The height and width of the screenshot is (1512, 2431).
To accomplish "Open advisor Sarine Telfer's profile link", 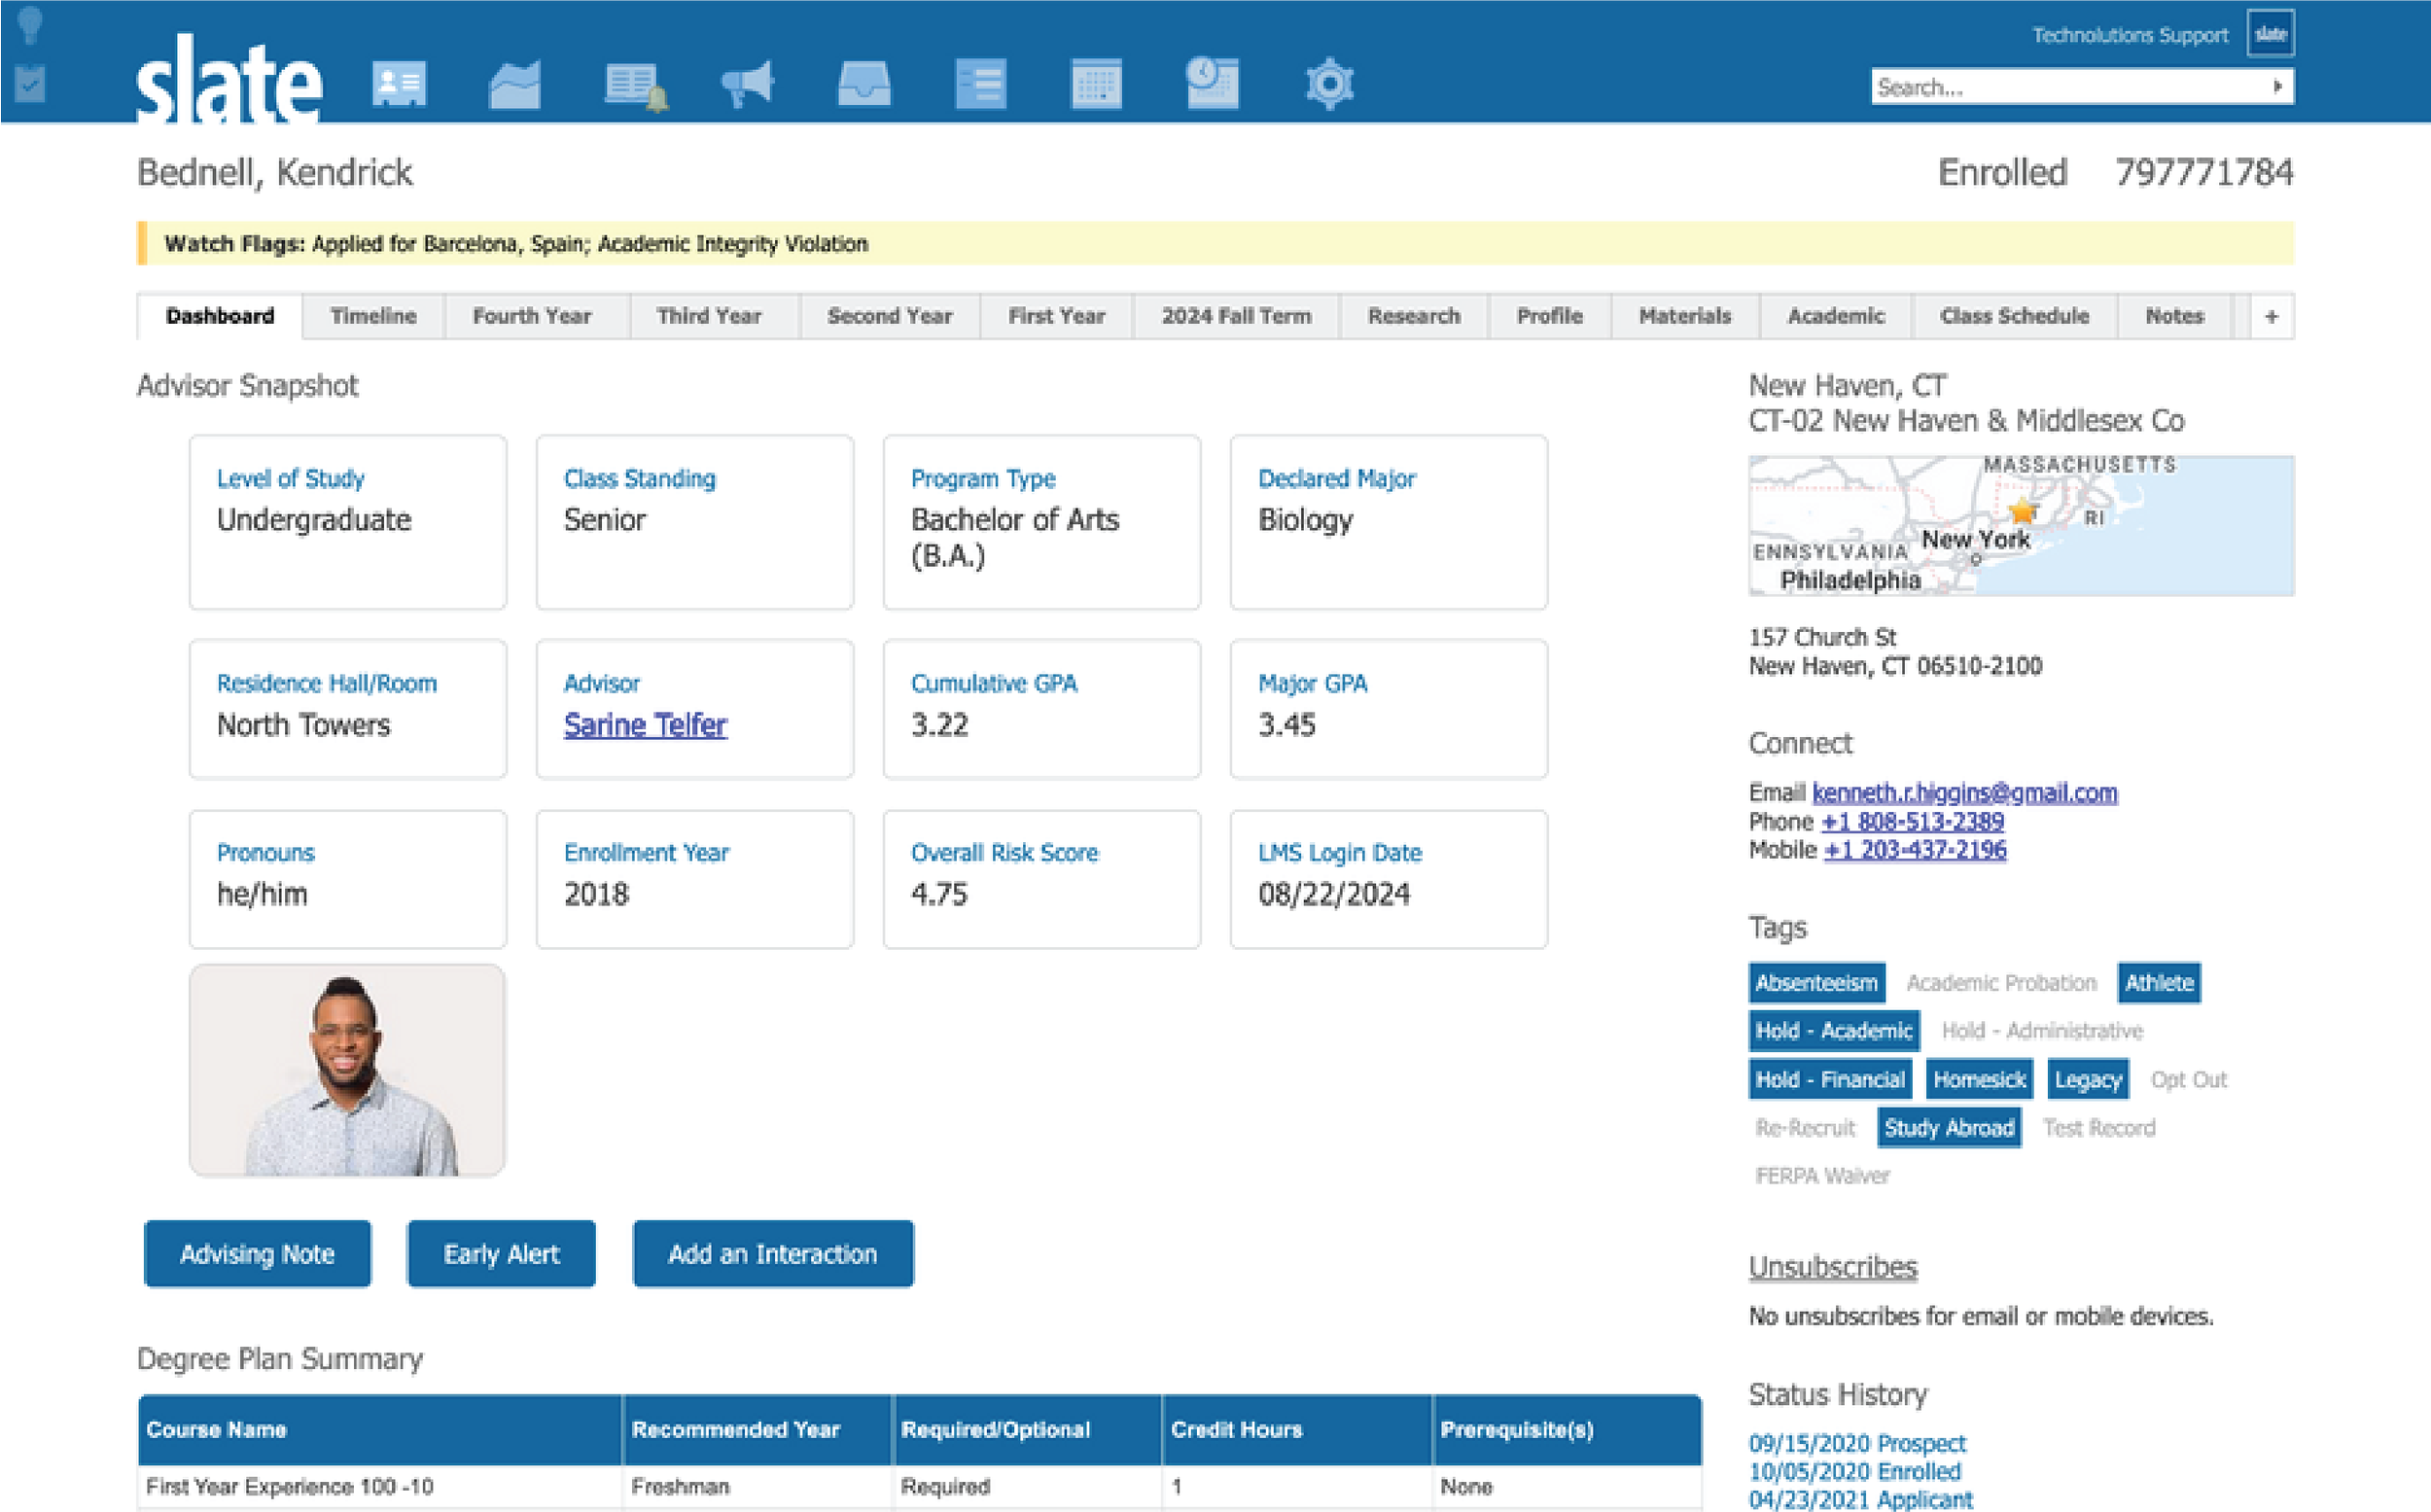I will [x=645, y=724].
